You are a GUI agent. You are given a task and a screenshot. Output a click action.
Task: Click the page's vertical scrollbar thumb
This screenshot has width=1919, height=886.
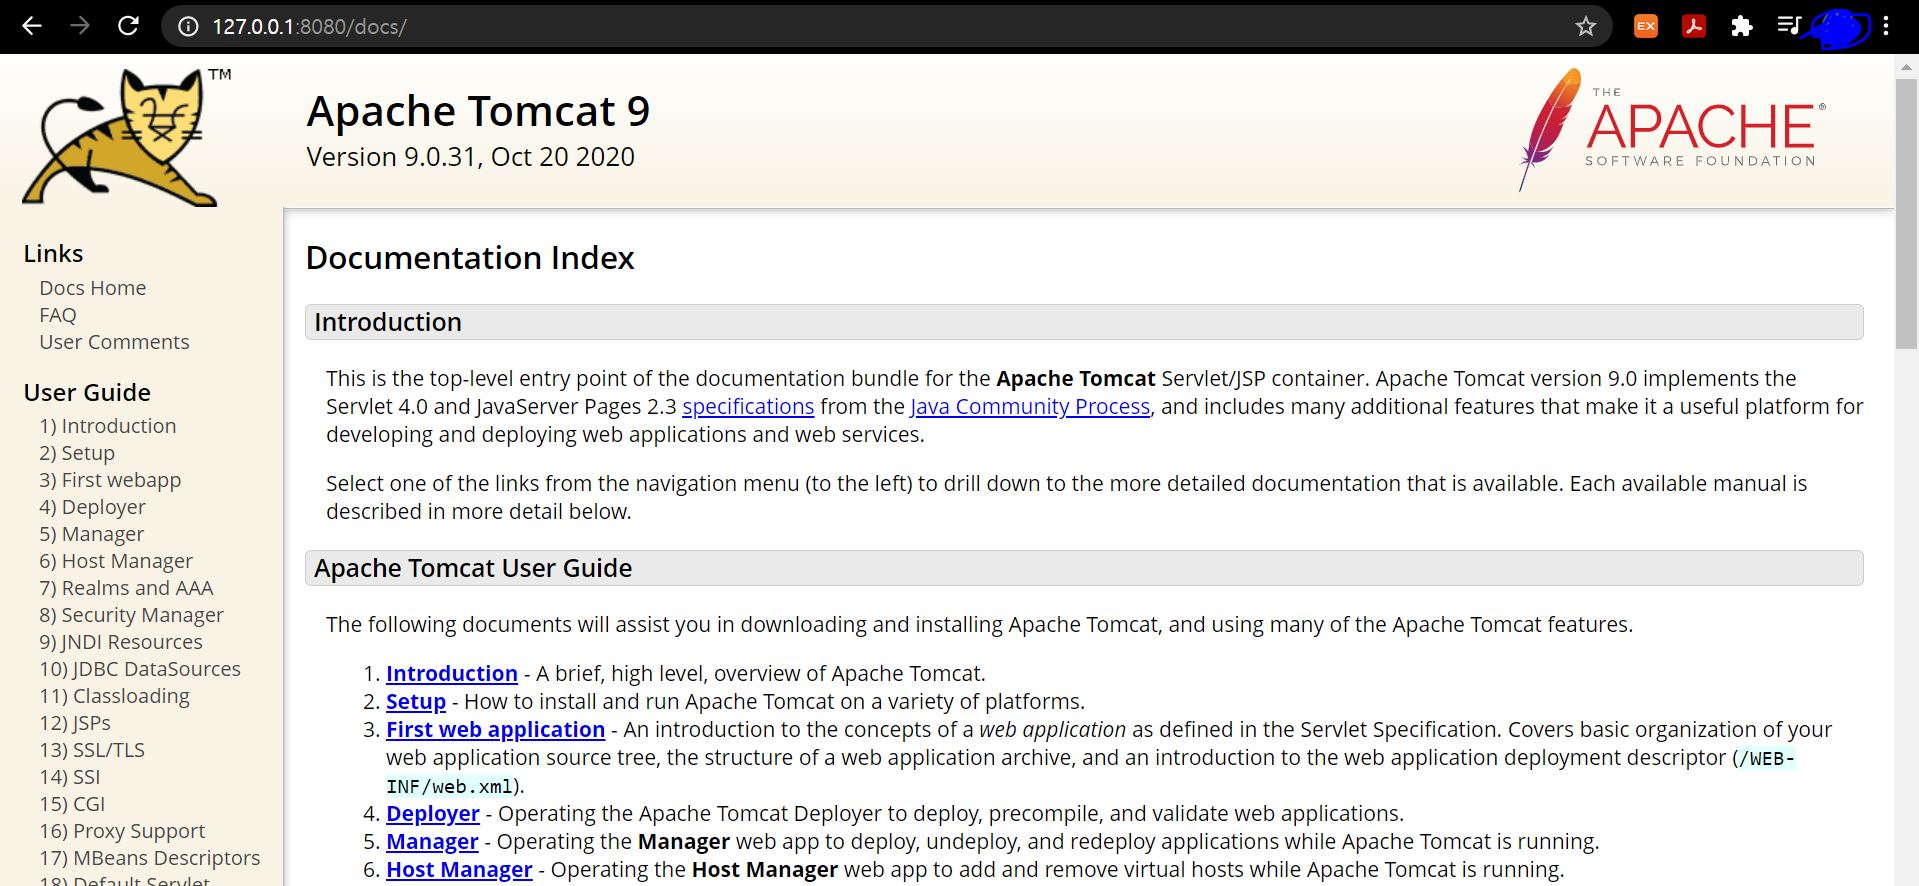click(x=1906, y=213)
